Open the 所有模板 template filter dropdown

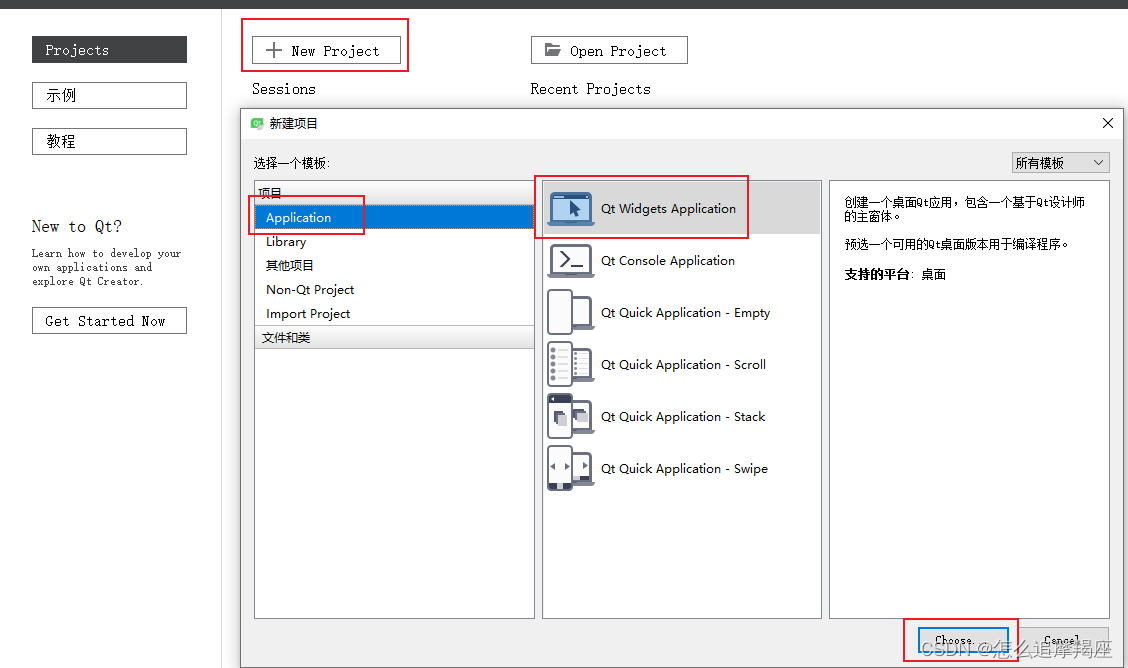1060,163
